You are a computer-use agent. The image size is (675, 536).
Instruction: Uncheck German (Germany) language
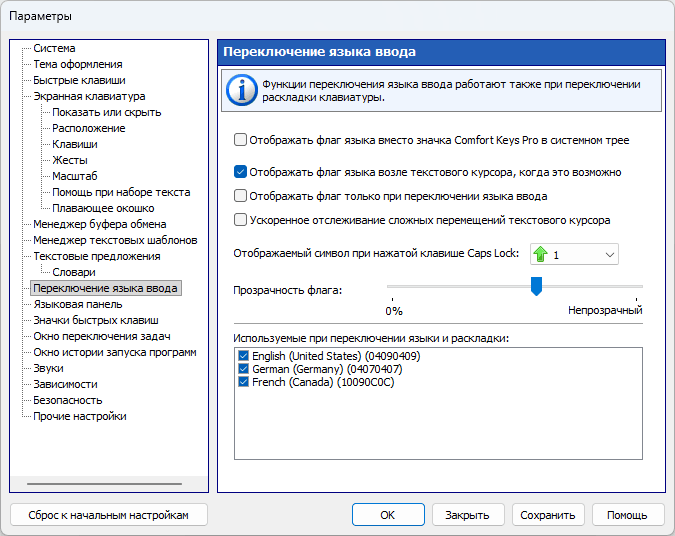243,369
